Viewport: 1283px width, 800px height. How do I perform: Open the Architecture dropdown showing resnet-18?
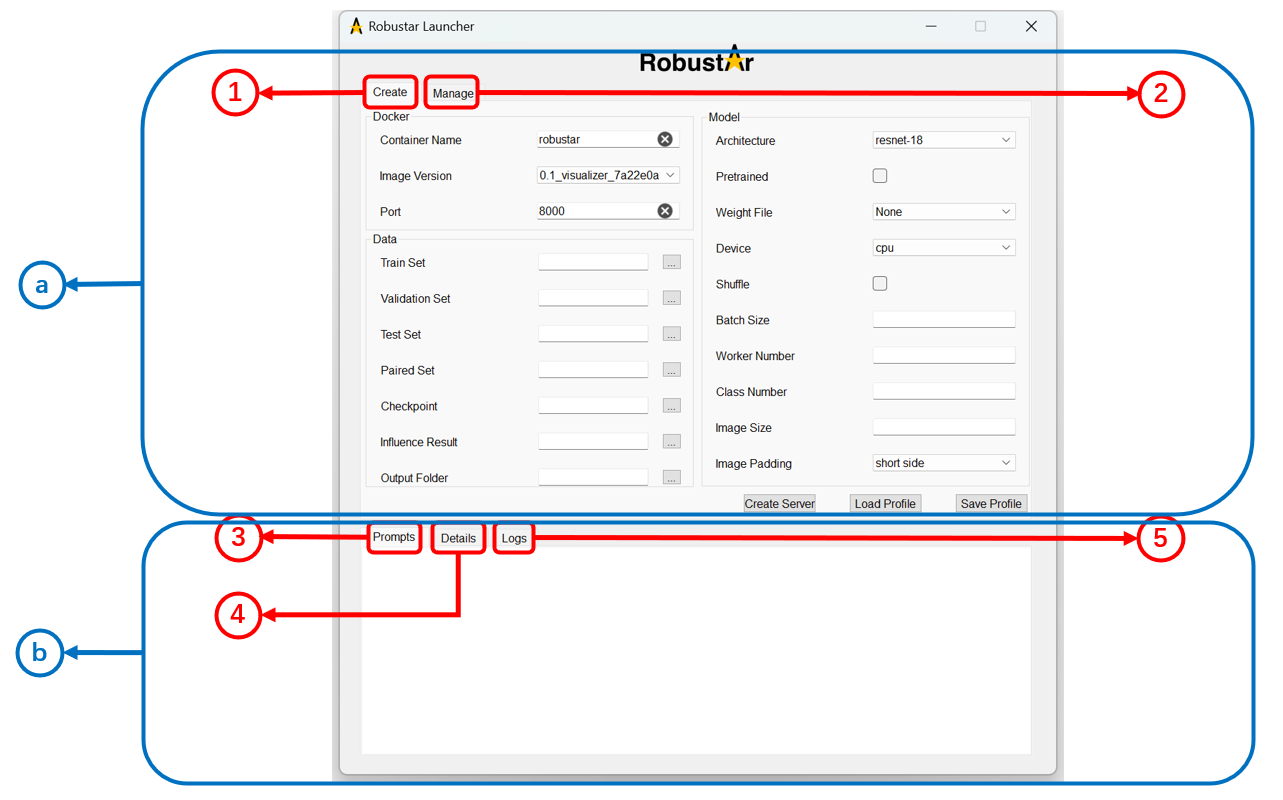(x=944, y=140)
